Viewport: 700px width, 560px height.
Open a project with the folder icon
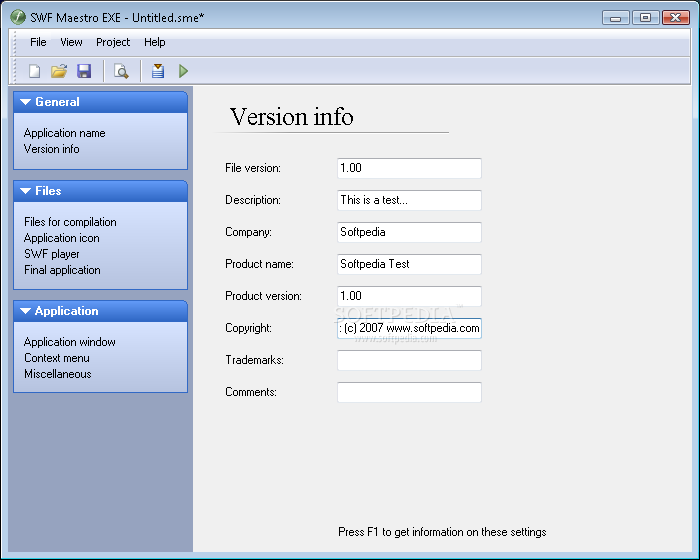(x=59, y=71)
